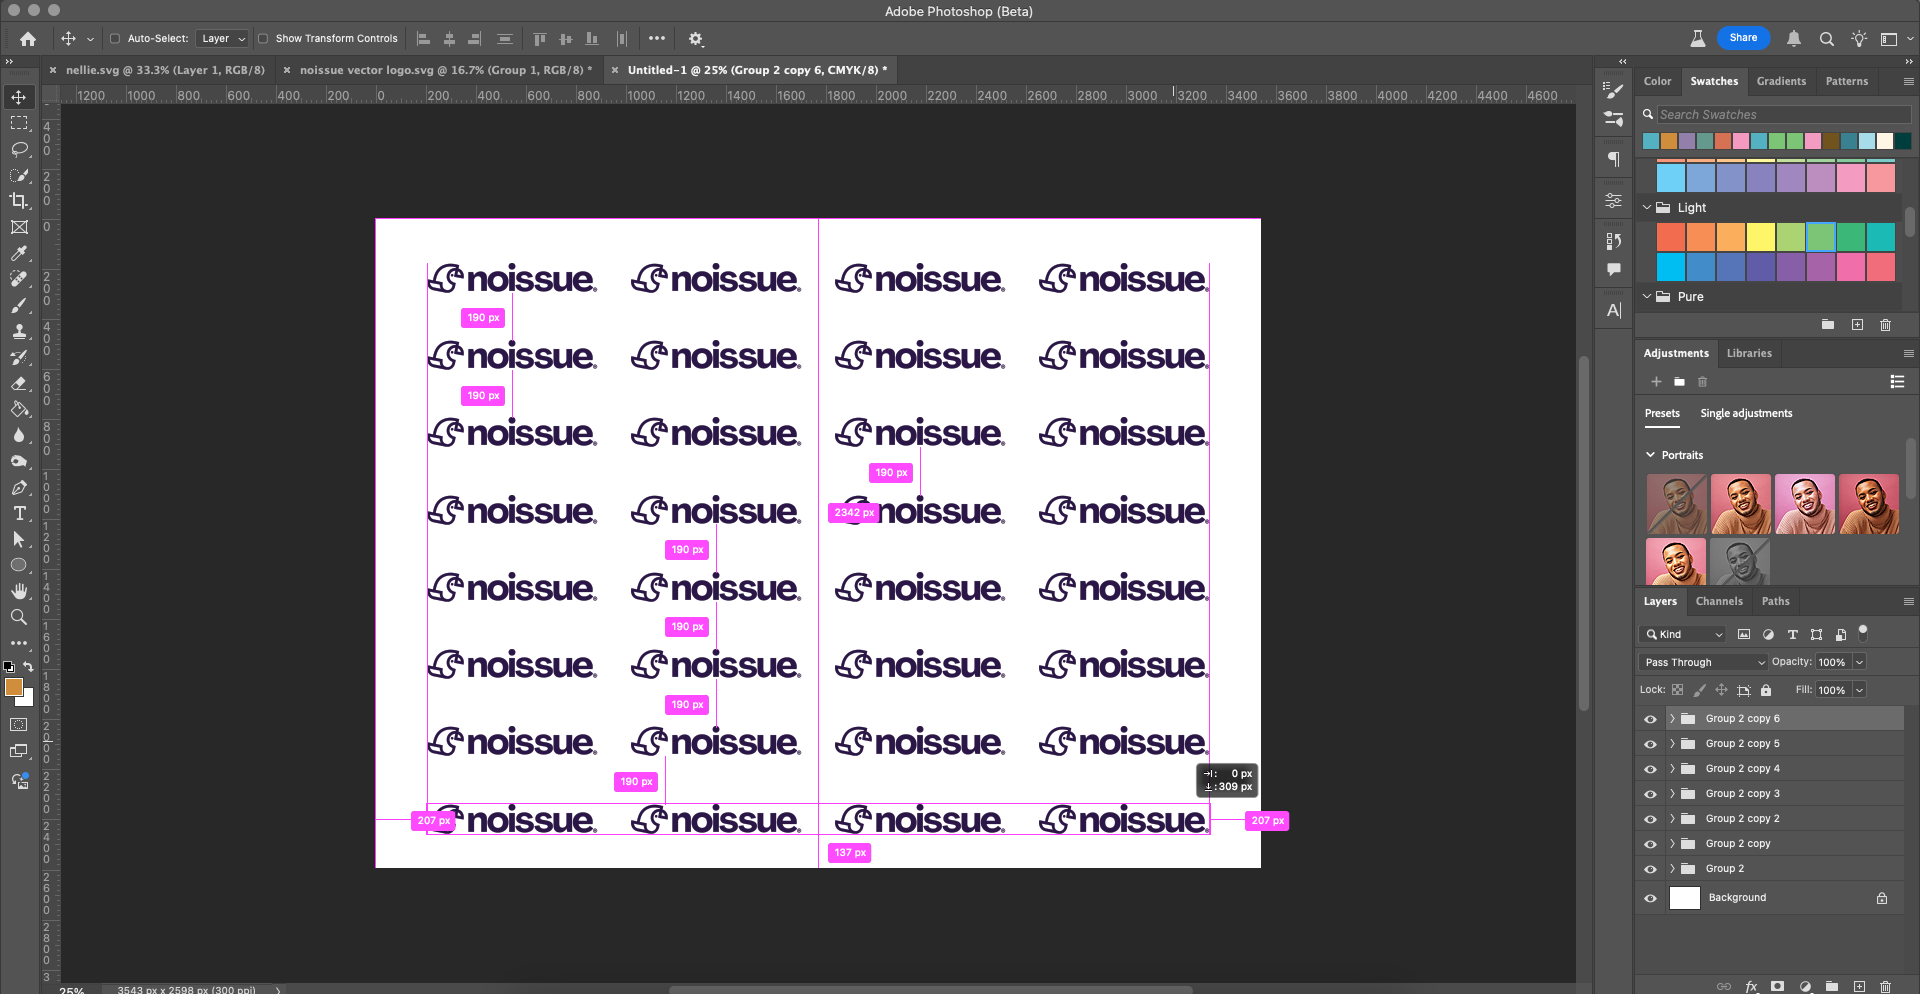Select the Background layer thumbnail

(1685, 898)
